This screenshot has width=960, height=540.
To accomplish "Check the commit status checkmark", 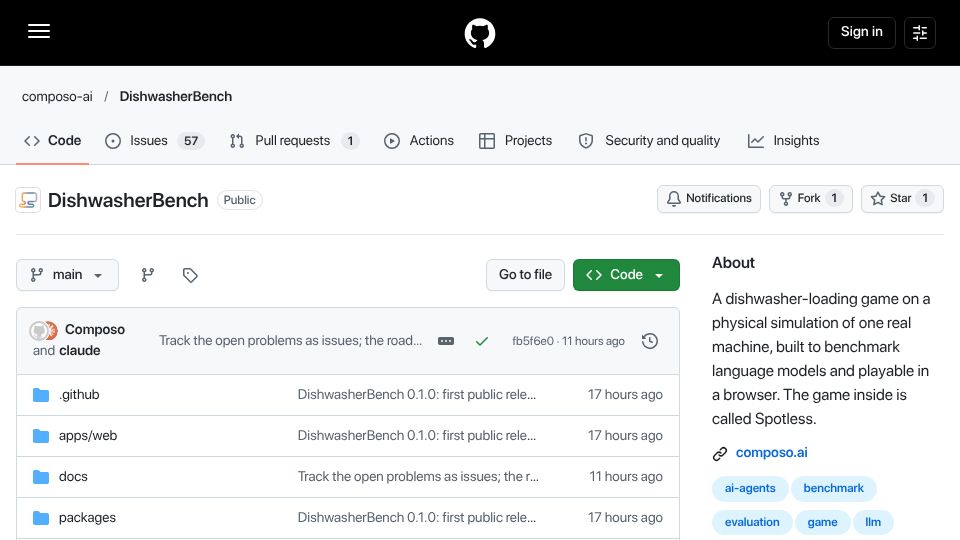I will click(x=482, y=341).
